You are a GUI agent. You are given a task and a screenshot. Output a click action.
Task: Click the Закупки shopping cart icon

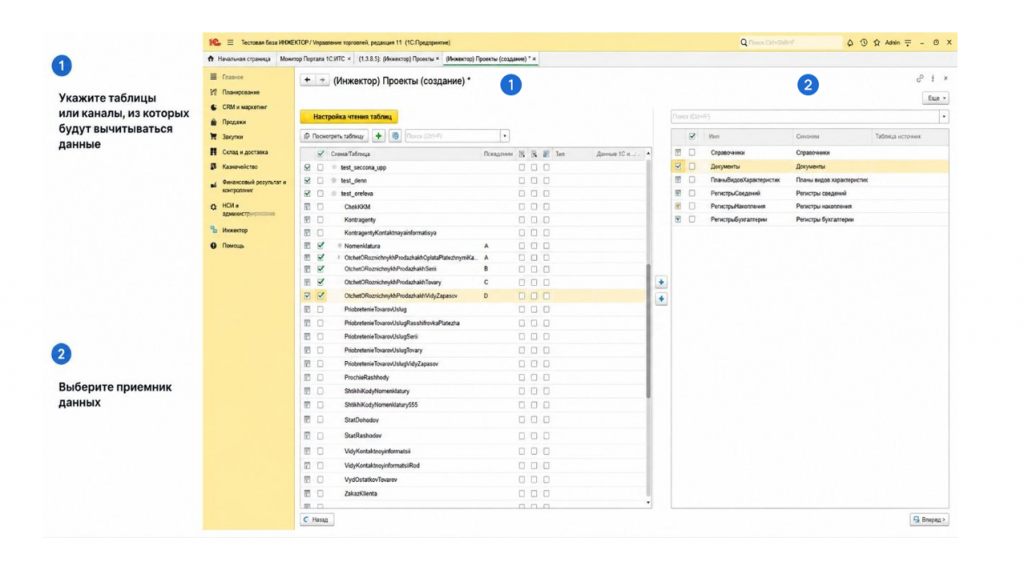[214, 137]
